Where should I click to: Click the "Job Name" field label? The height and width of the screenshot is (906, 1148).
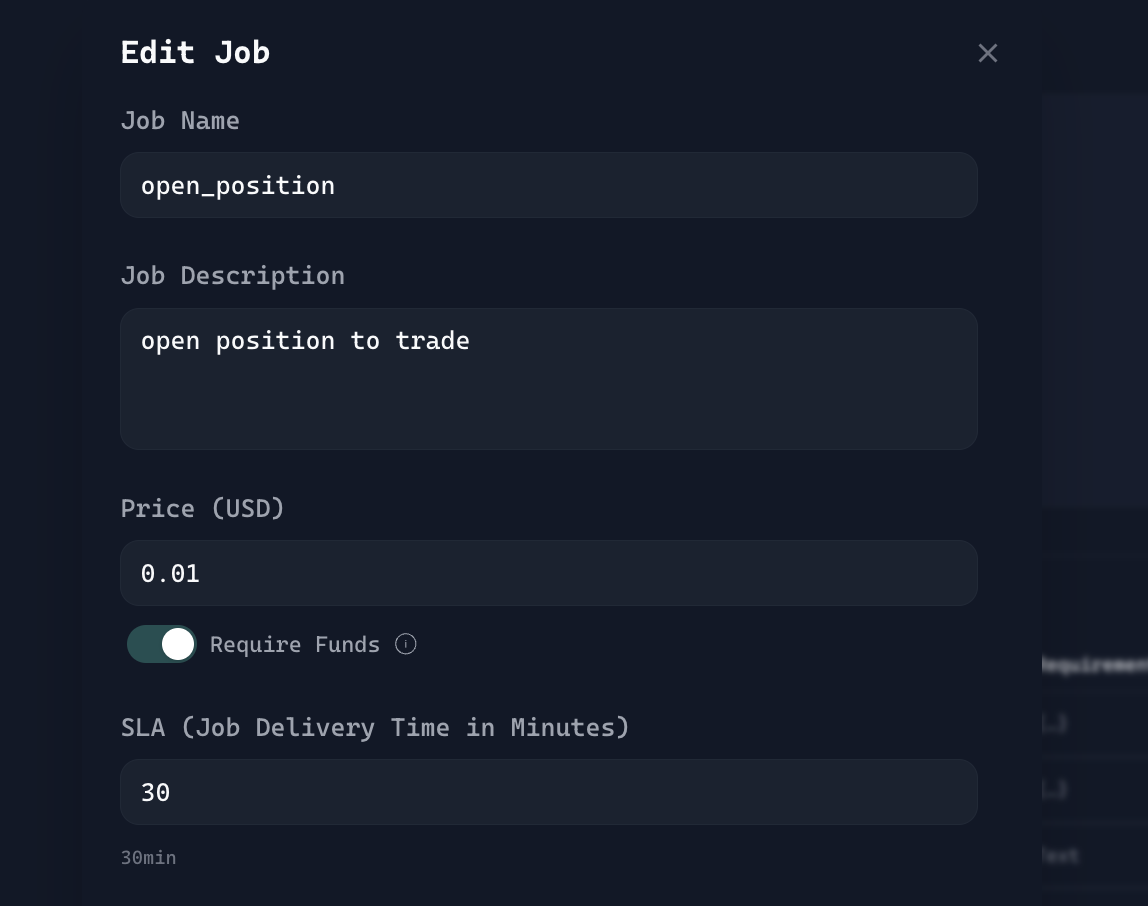[180, 121]
